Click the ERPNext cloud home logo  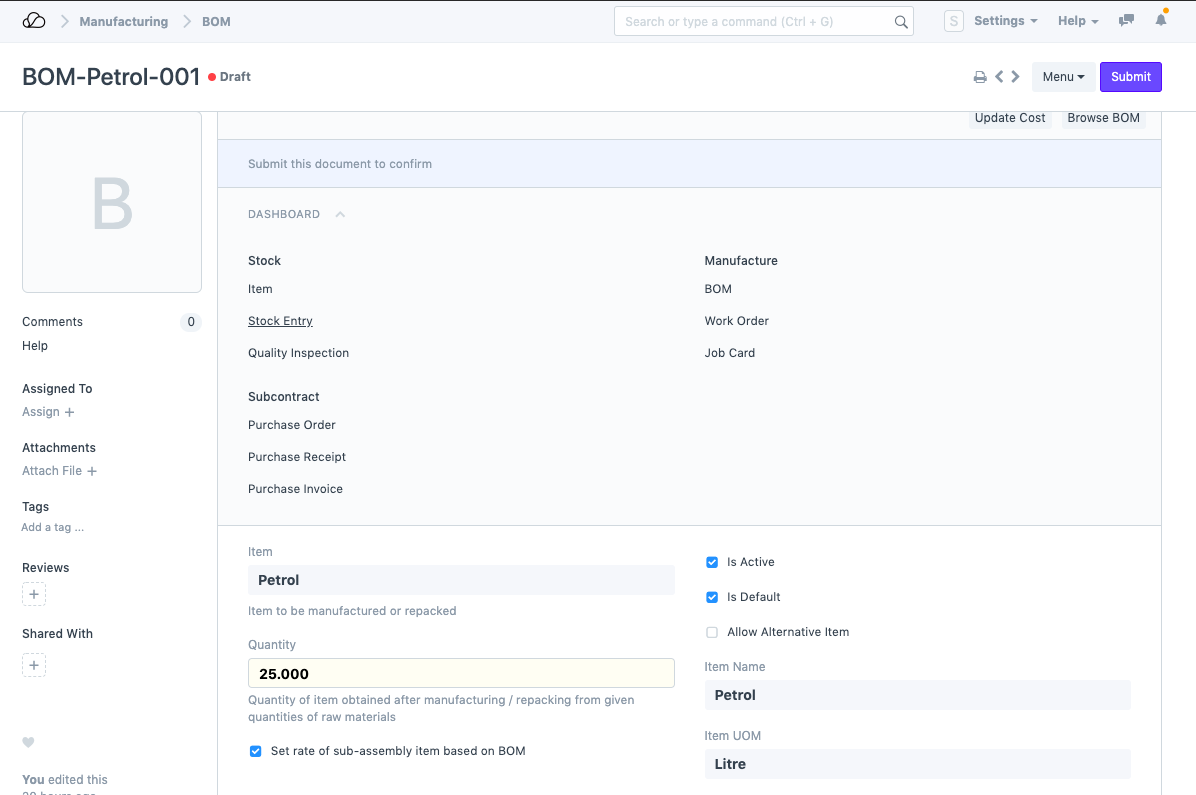pos(33,21)
